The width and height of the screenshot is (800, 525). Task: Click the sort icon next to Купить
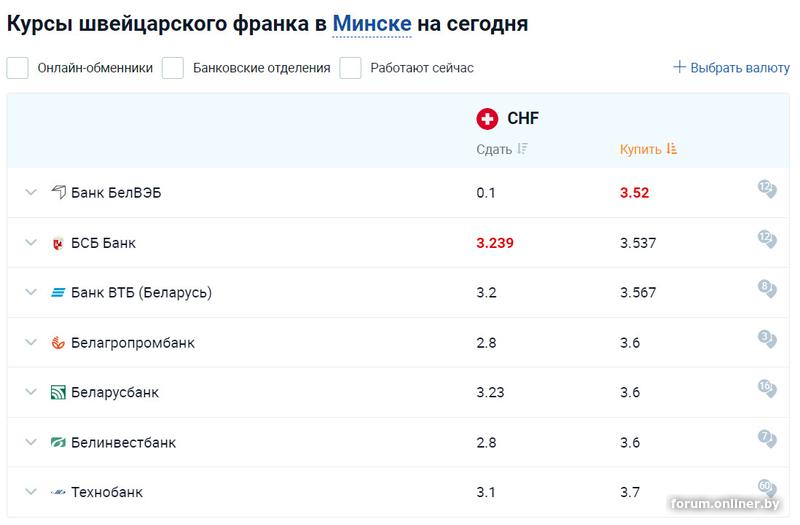point(671,149)
